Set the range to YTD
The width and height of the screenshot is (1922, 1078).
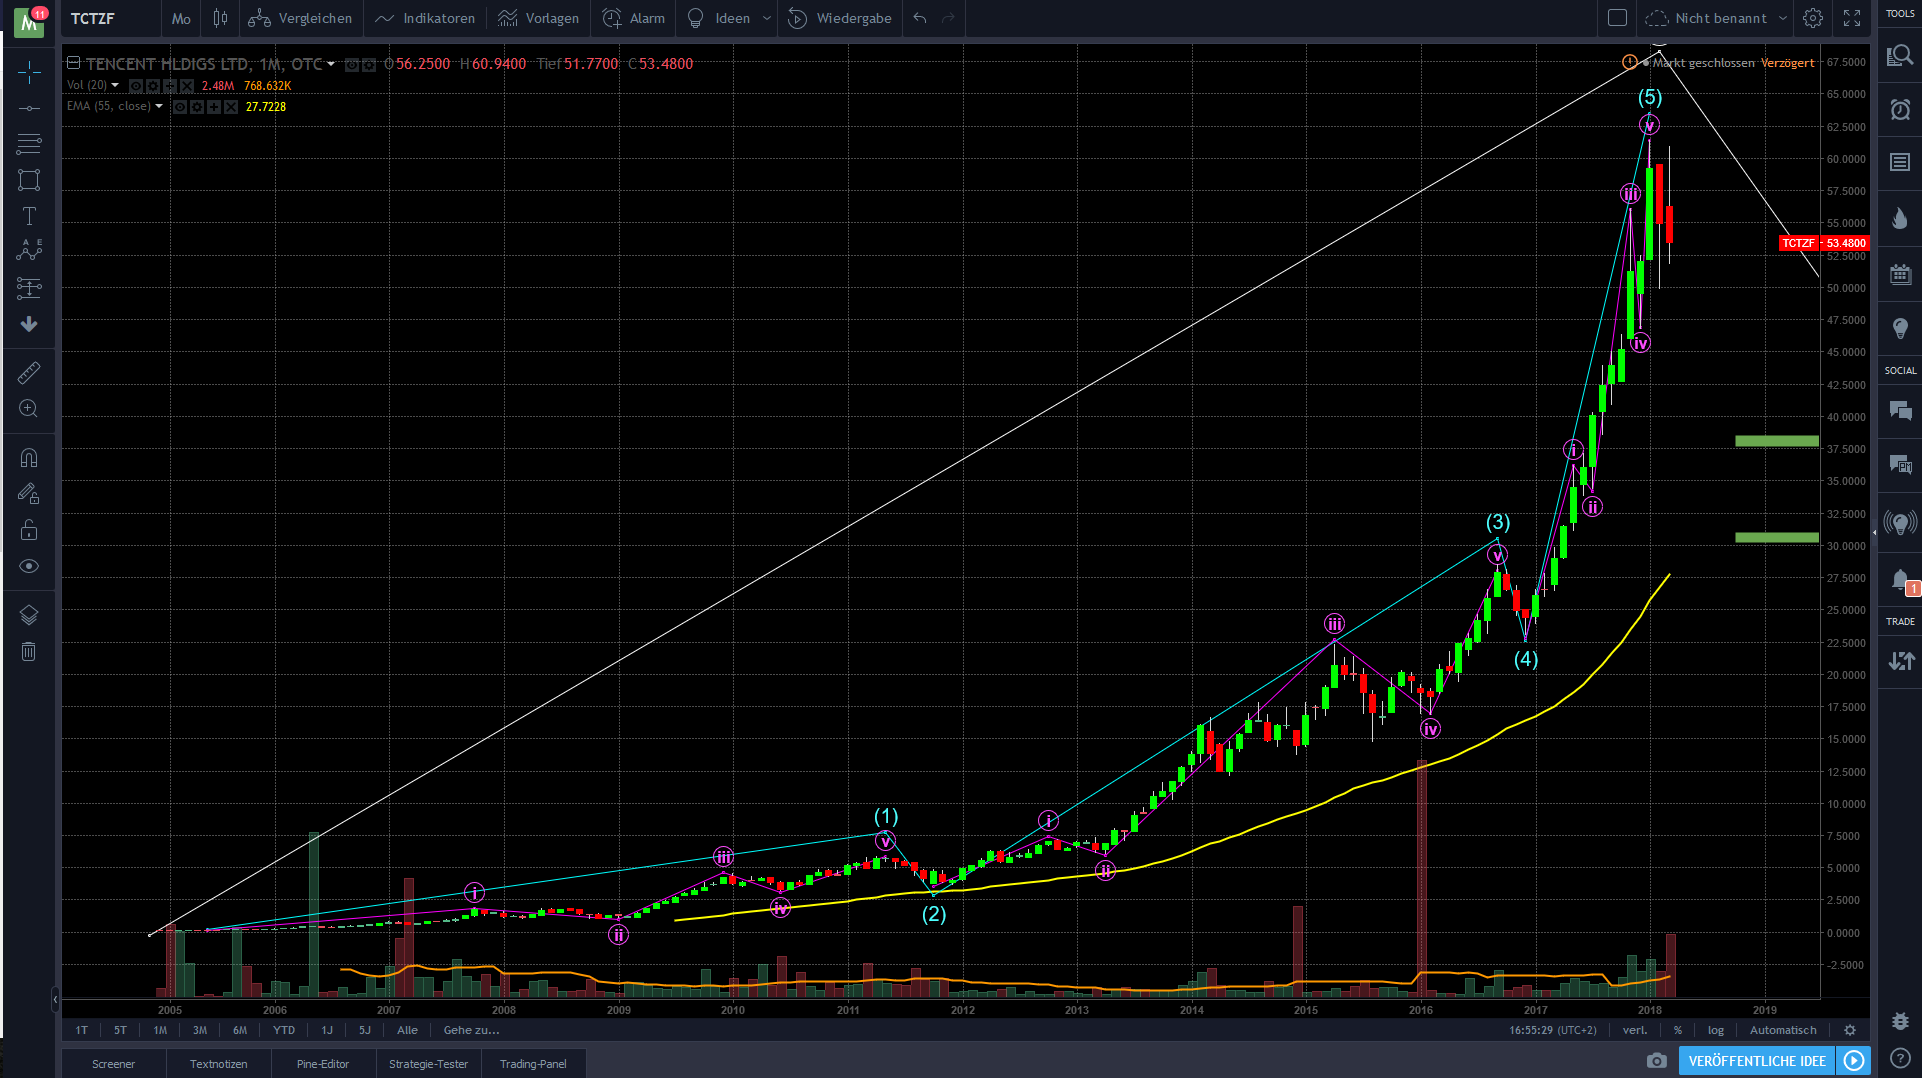click(x=284, y=1030)
